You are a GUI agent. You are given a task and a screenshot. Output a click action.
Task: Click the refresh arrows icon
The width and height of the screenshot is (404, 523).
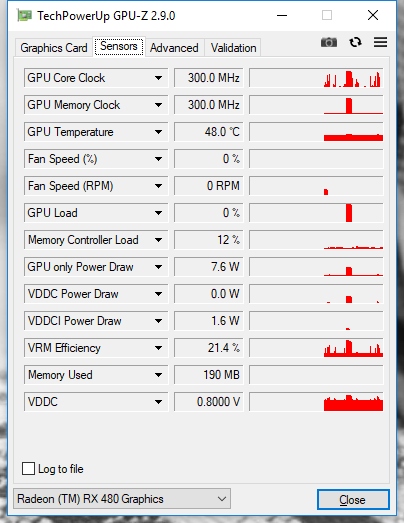(355, 42)
